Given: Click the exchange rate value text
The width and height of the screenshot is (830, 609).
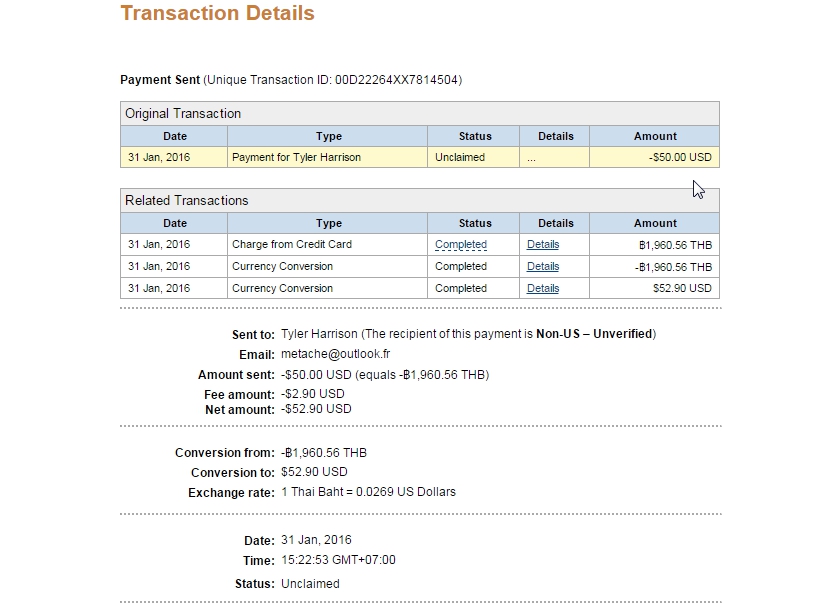Looking at the screenshot, I should tap(369, 492).
